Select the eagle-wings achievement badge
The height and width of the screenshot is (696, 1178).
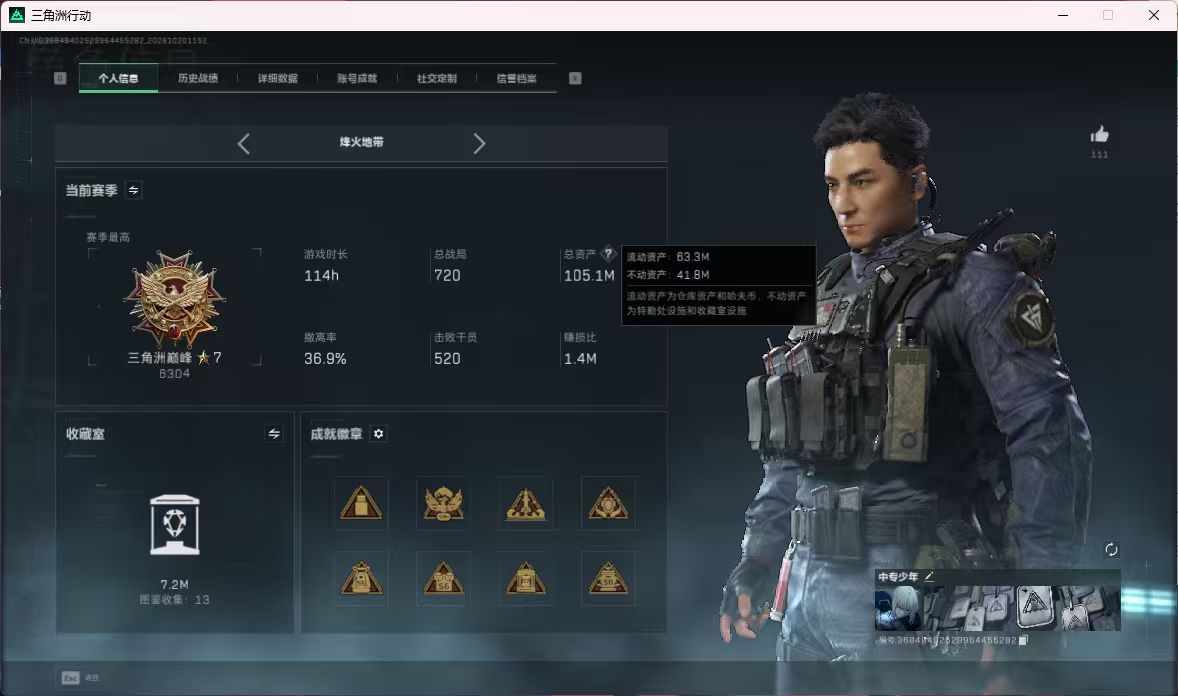(x=443, y=504)
